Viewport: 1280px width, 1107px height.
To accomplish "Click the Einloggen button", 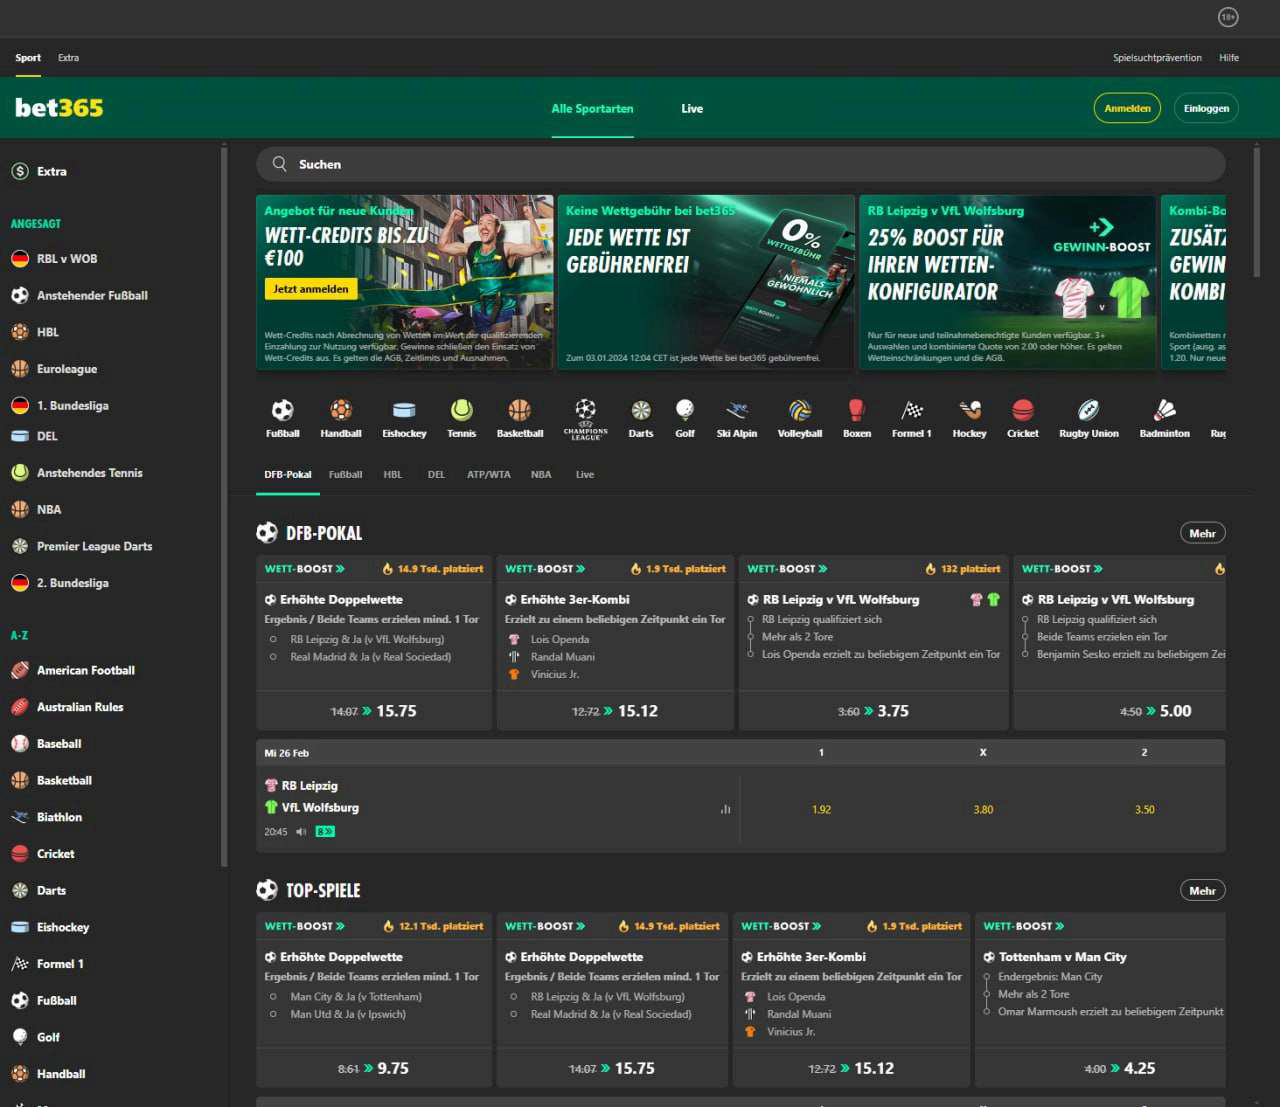I will (x=1206, y=108).
